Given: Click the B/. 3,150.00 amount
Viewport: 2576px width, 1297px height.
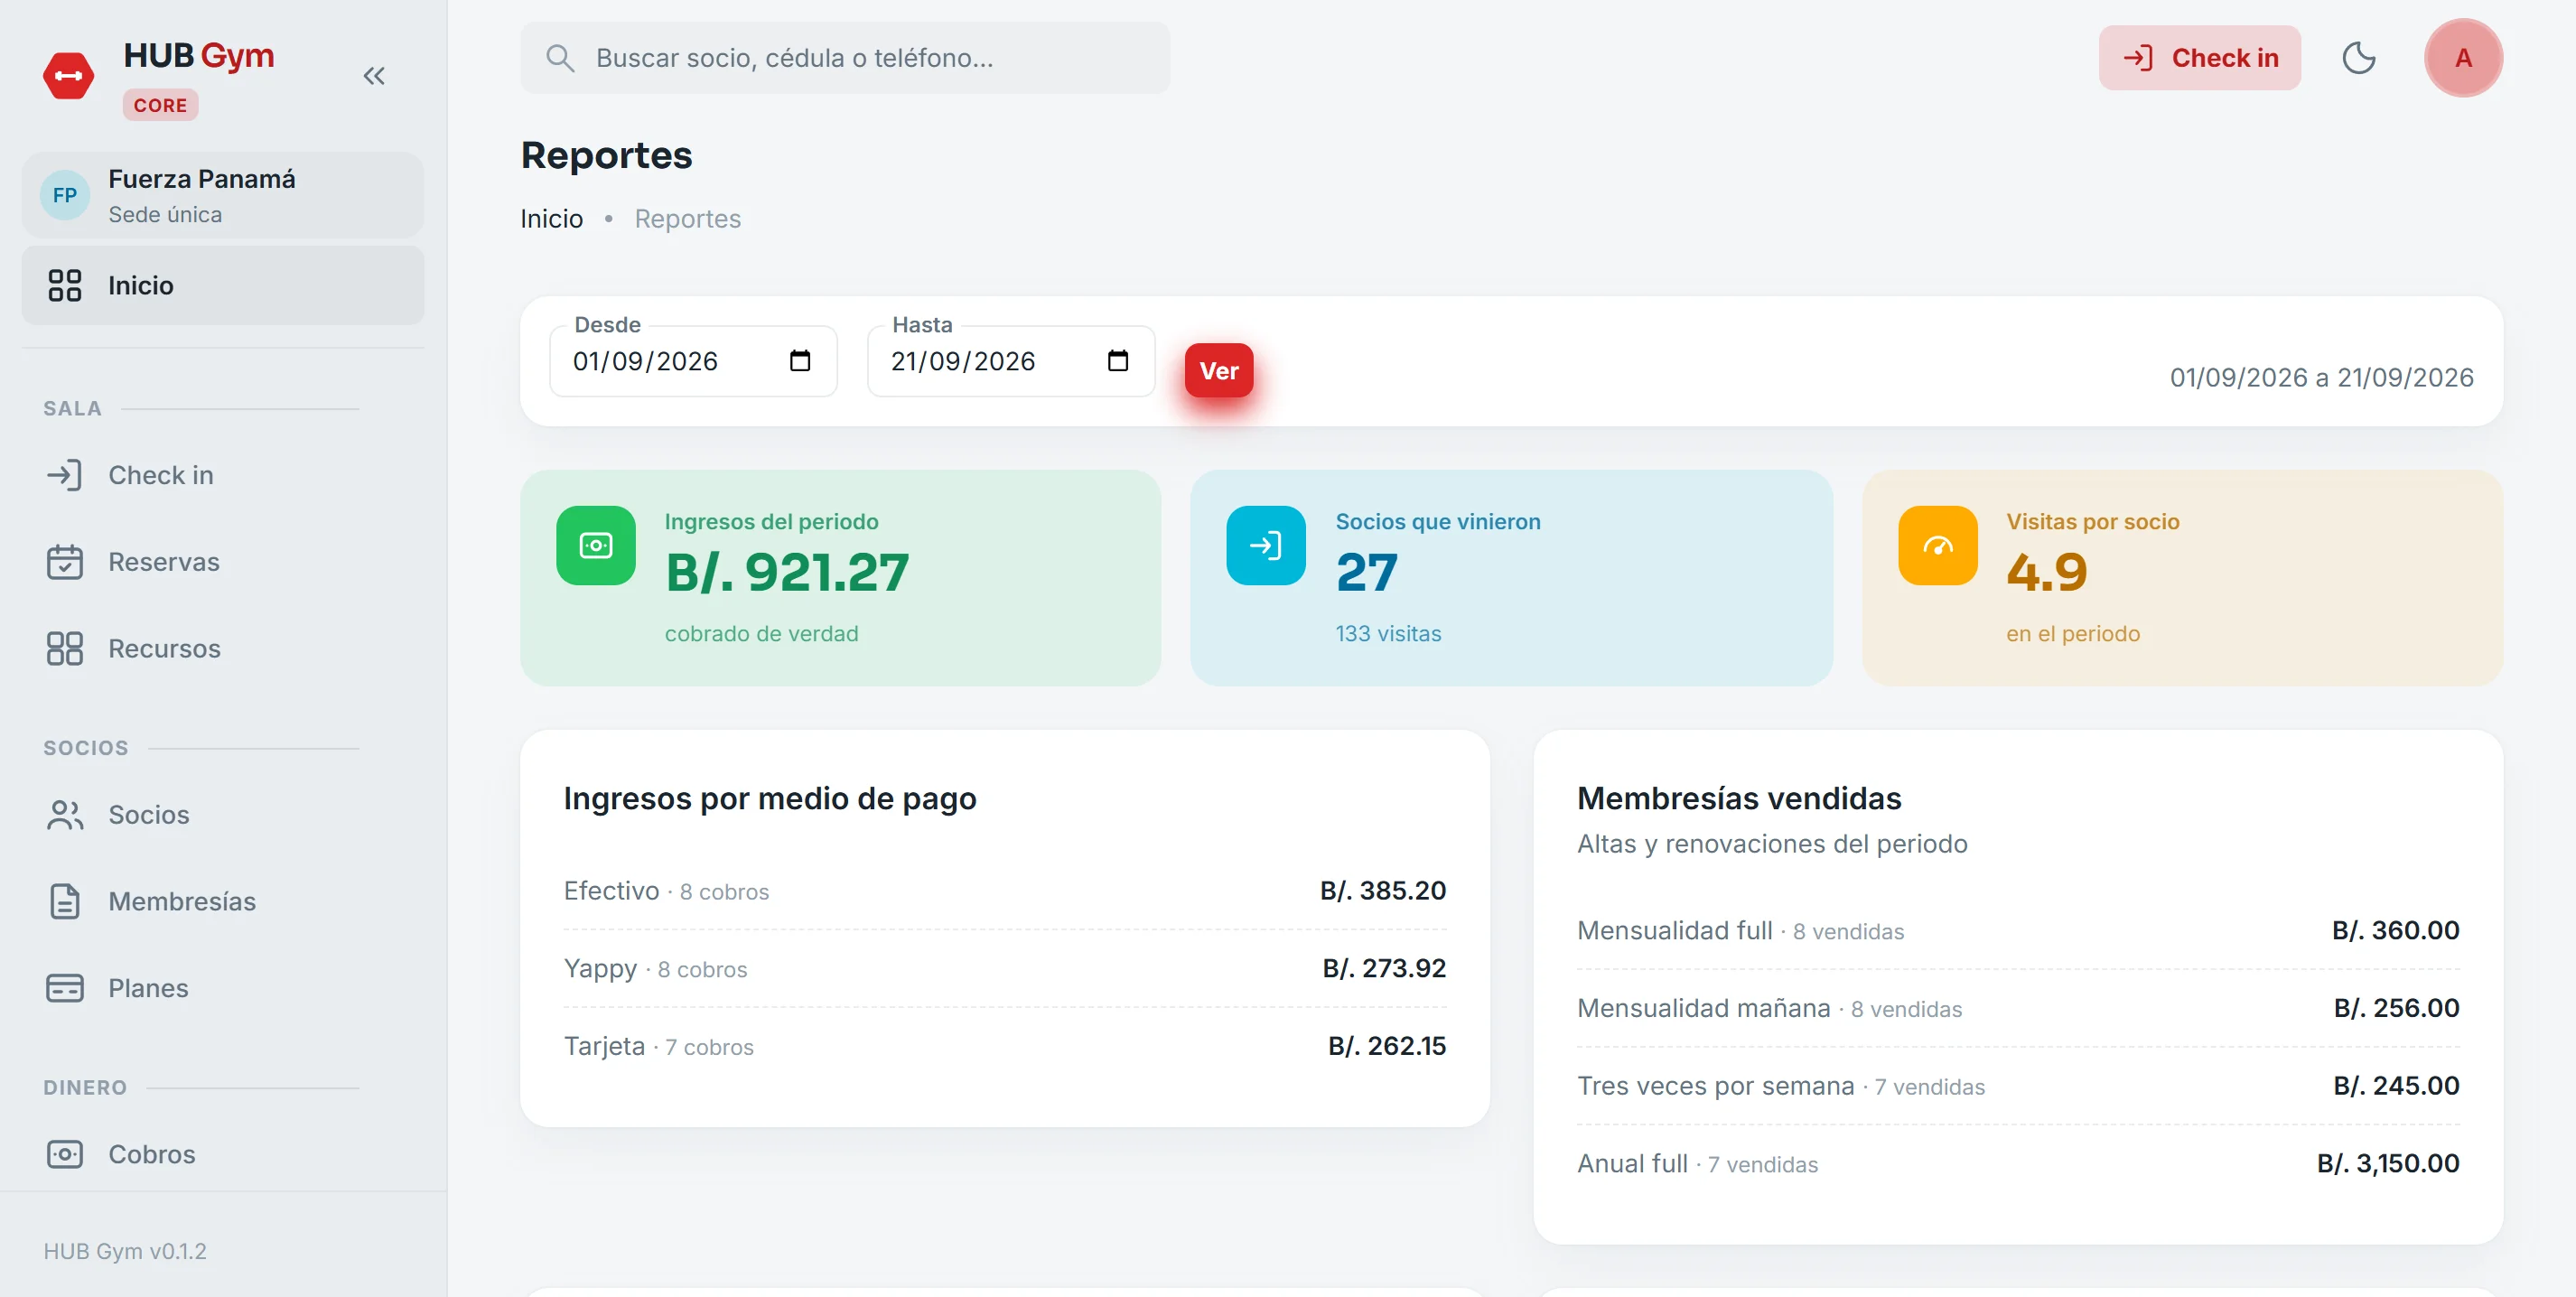Looking at the screenshot, I should click(2388, 1164).
